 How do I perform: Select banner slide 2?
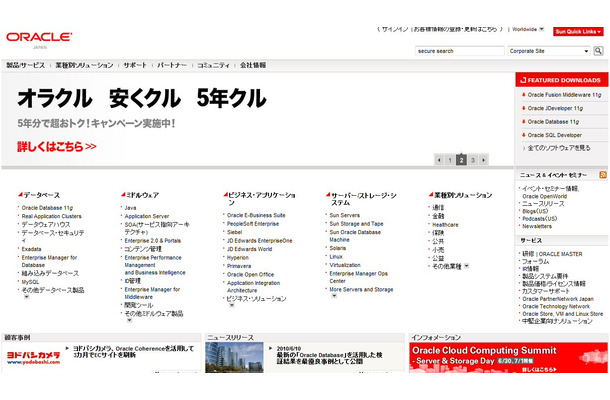coord(461,160)
